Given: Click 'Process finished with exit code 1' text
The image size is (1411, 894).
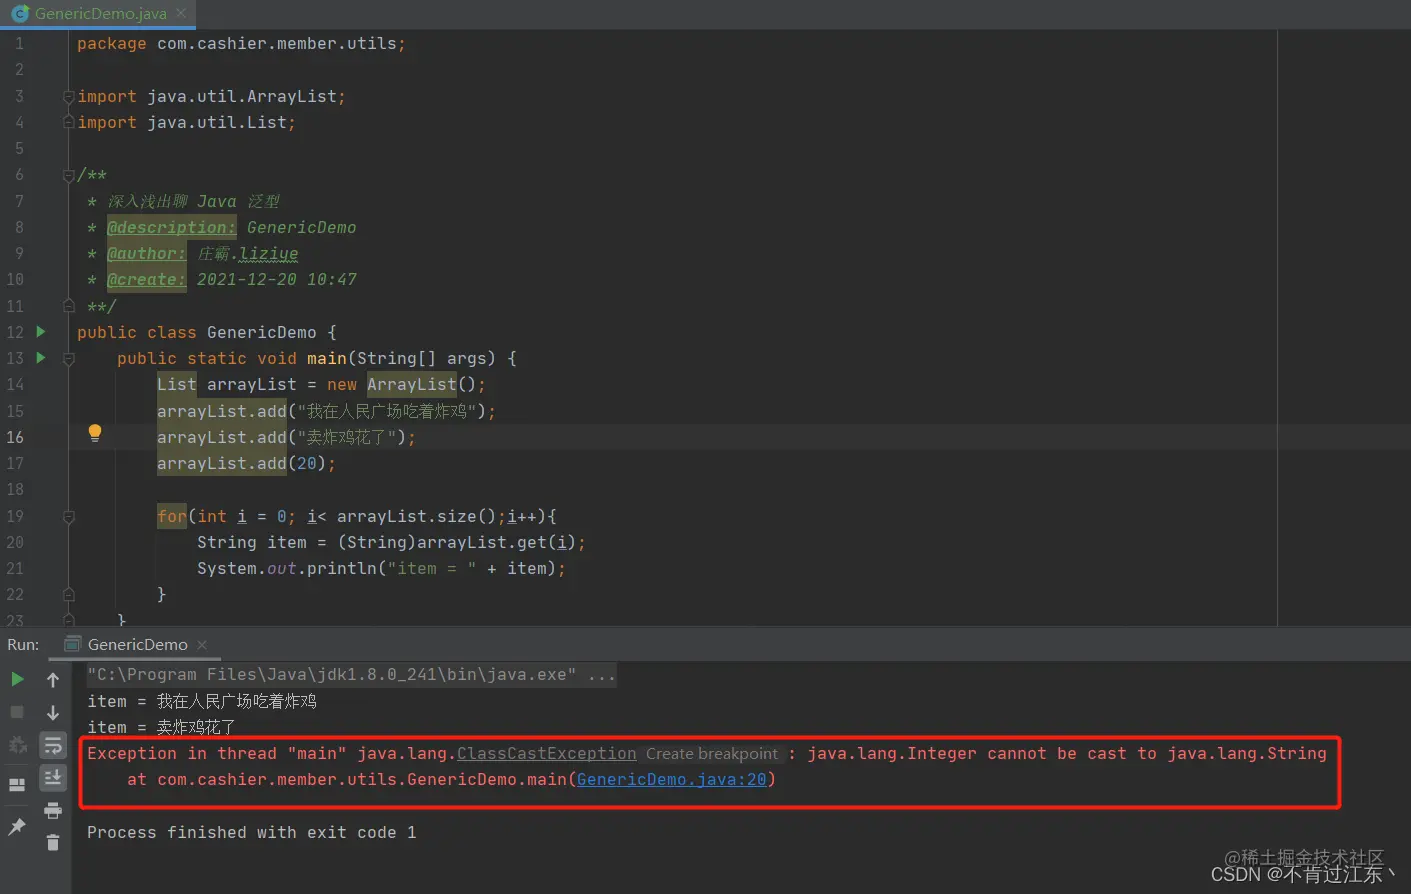Looking at the screenshot, I should tap(251, 832).
